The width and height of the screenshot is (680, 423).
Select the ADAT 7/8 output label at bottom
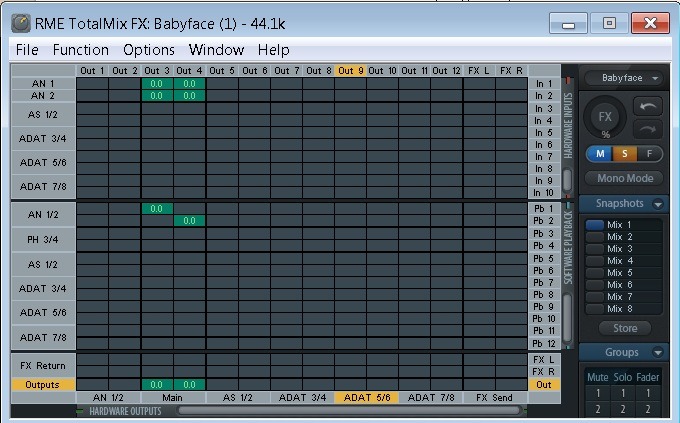click(x=431, y=397)
